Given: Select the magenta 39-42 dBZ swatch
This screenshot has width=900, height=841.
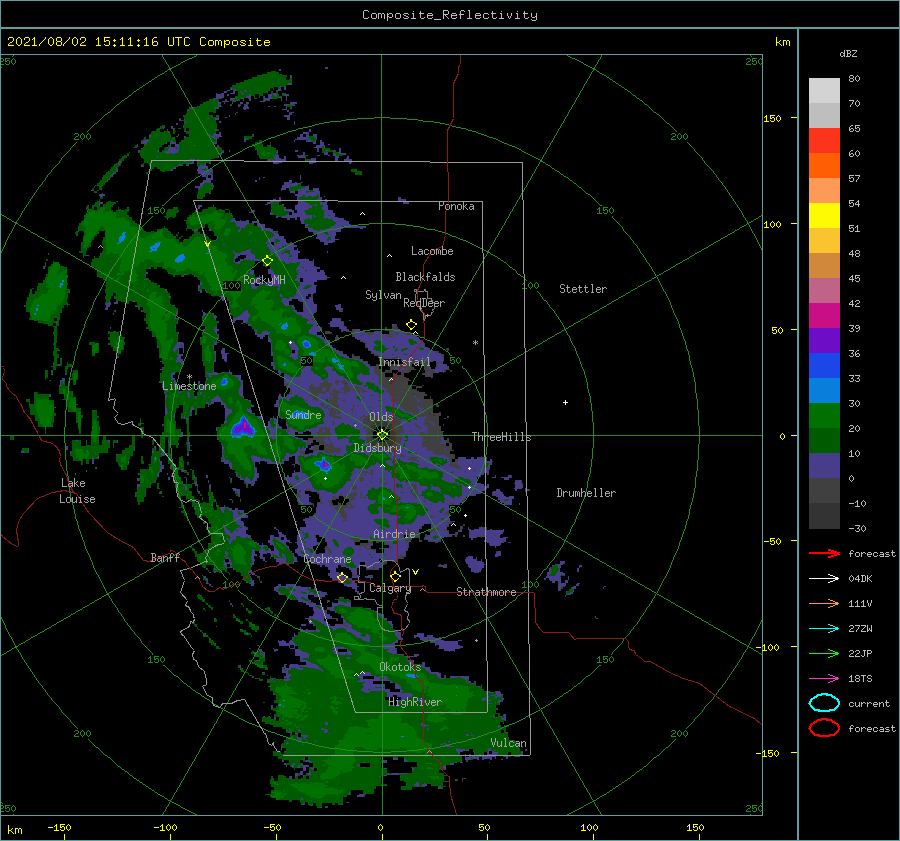Looking at the screenshot, I should click(824, 316).
